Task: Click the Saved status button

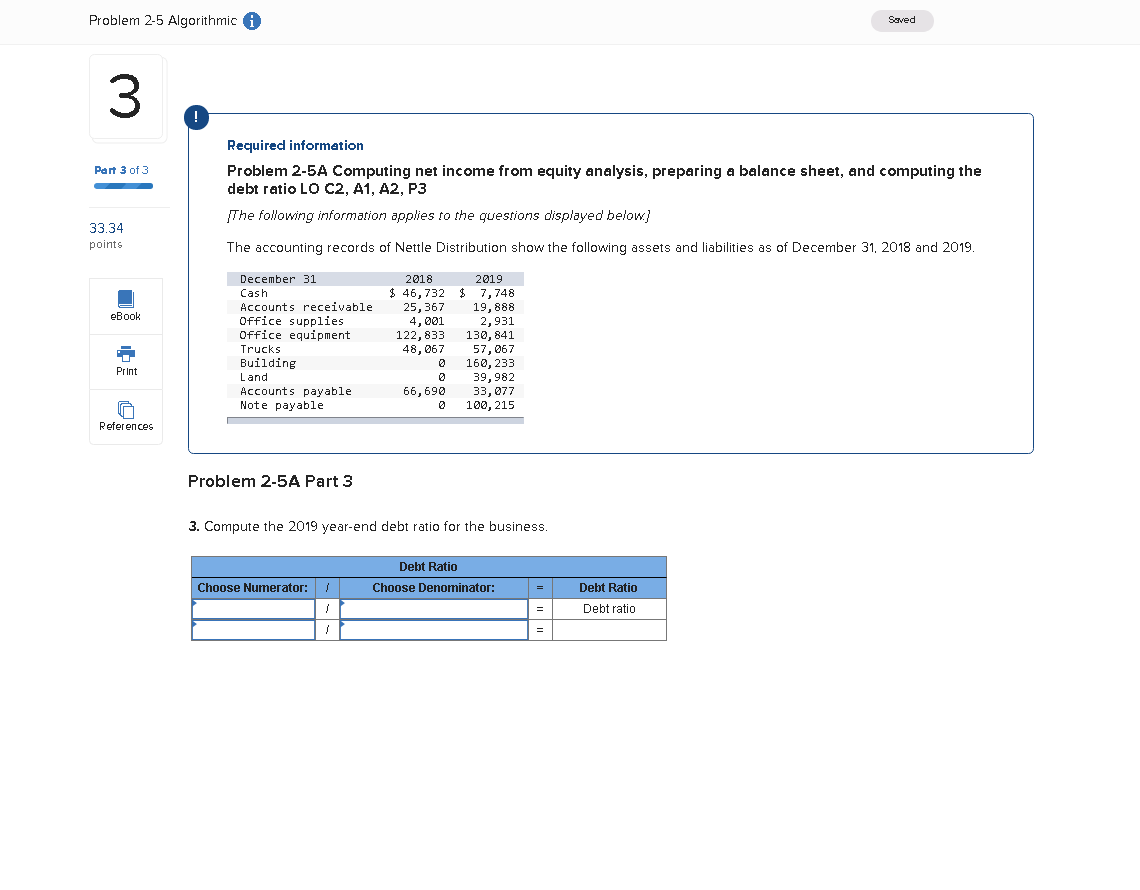Action: (x=902, y=20)
